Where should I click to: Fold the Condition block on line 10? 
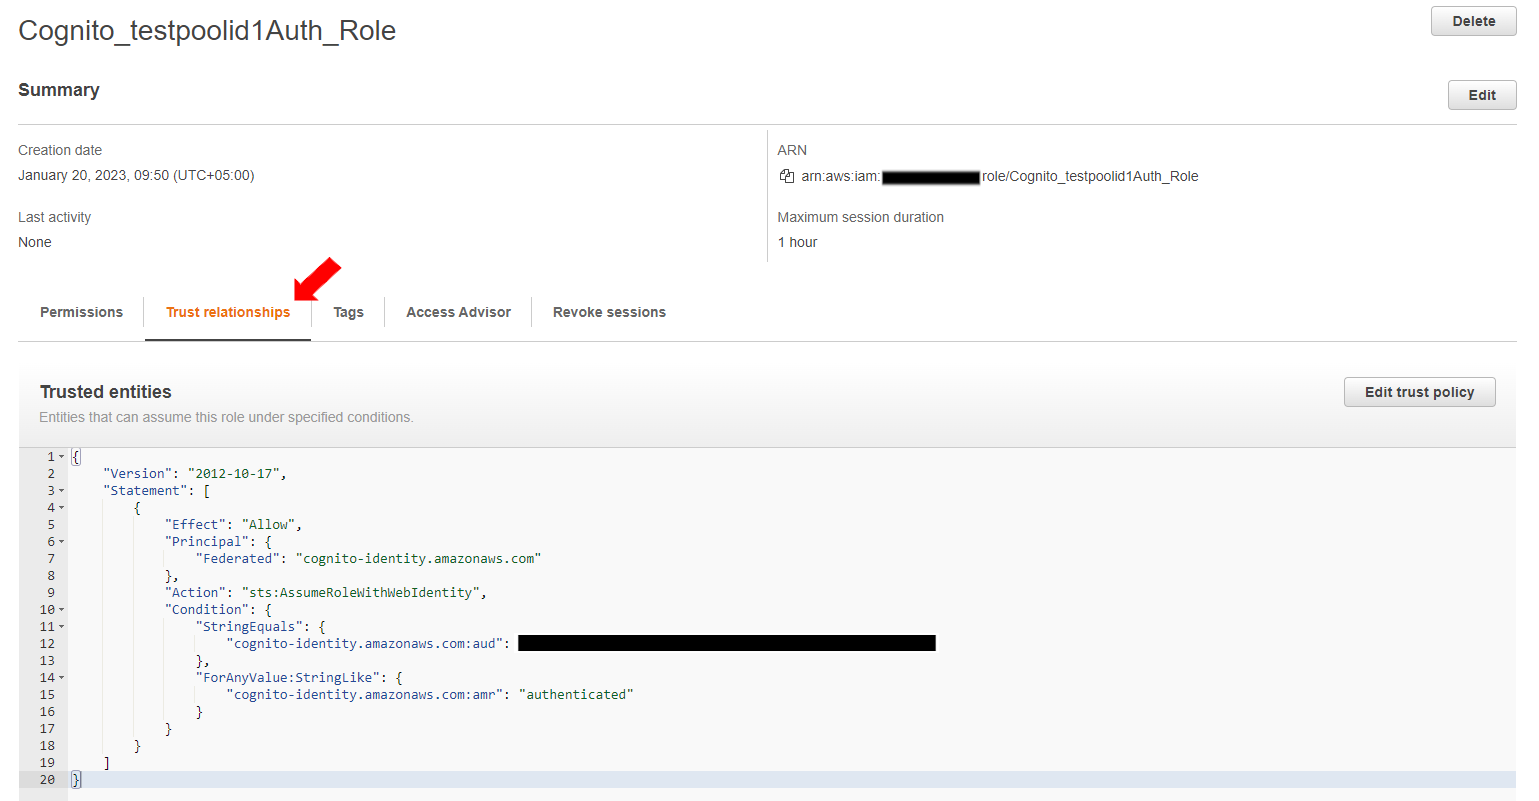pyautogui.click(x=61, y=610)
